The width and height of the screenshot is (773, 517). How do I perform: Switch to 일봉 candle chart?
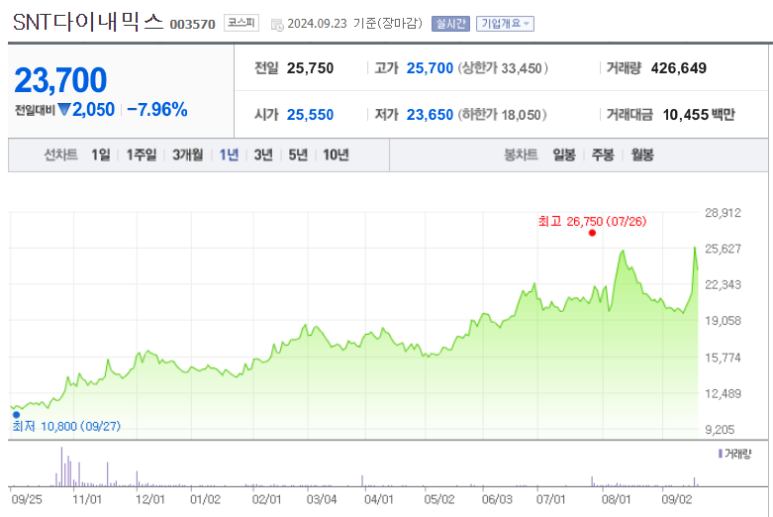(x=564, y=155)
